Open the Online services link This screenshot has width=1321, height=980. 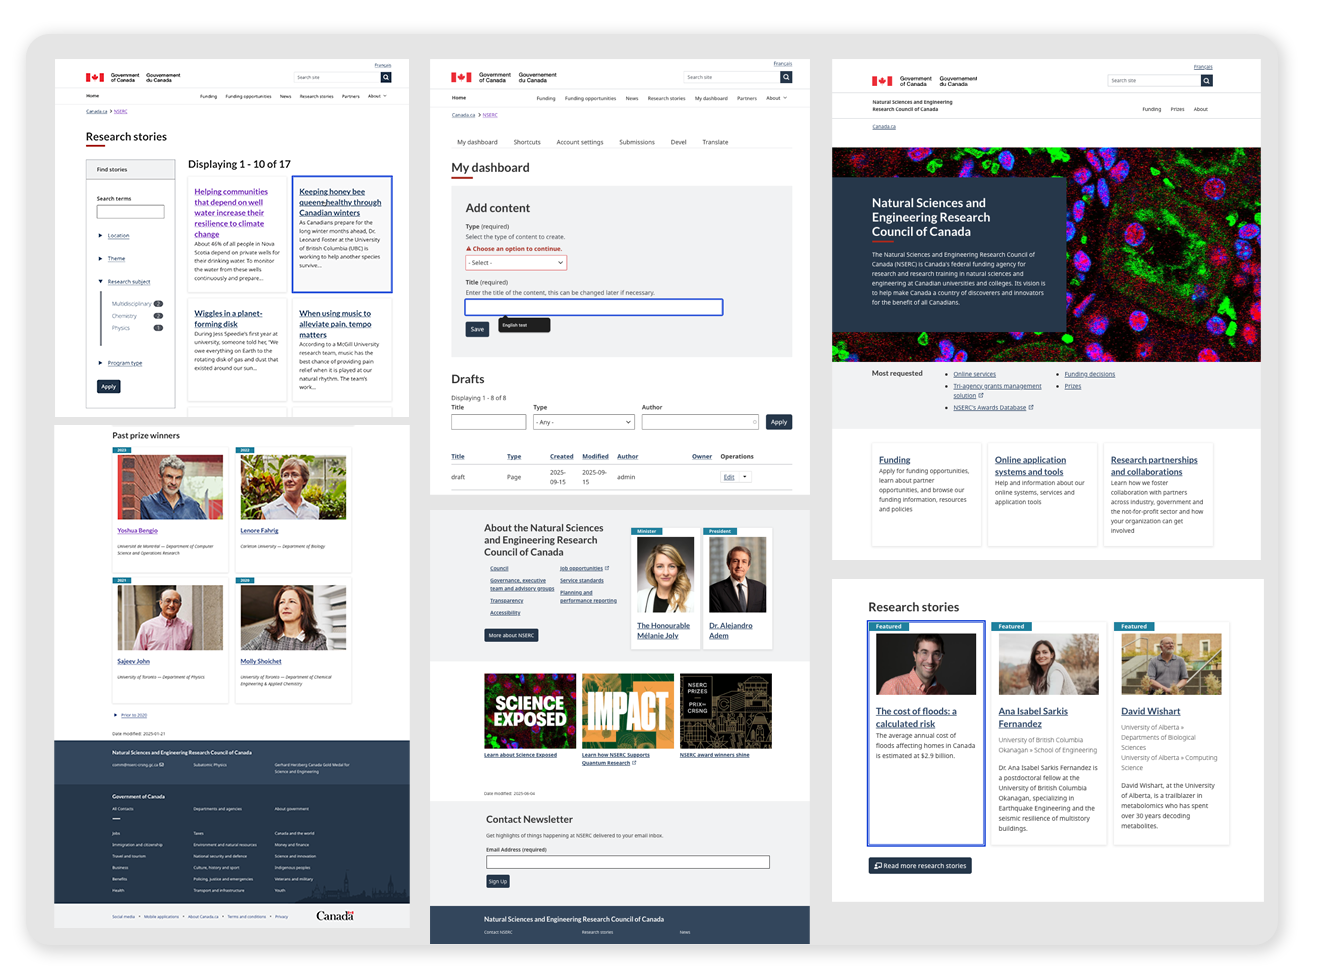coord(974,374)
